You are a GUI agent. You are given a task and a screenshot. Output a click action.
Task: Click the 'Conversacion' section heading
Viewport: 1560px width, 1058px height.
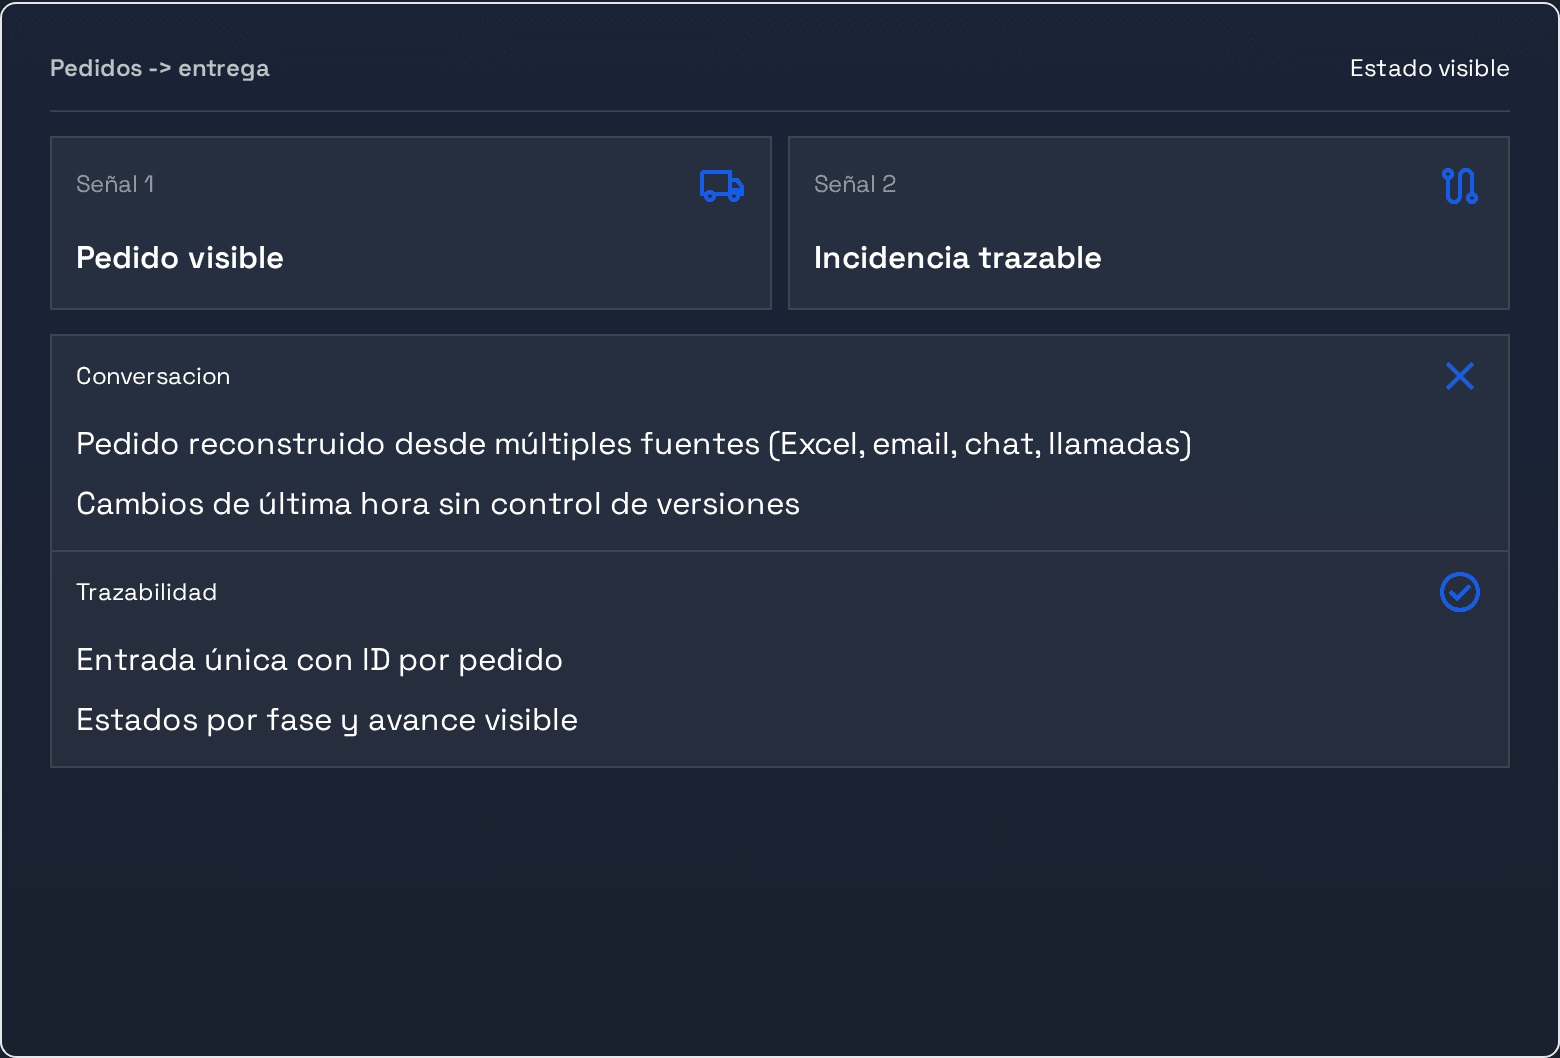coord(153,376)
